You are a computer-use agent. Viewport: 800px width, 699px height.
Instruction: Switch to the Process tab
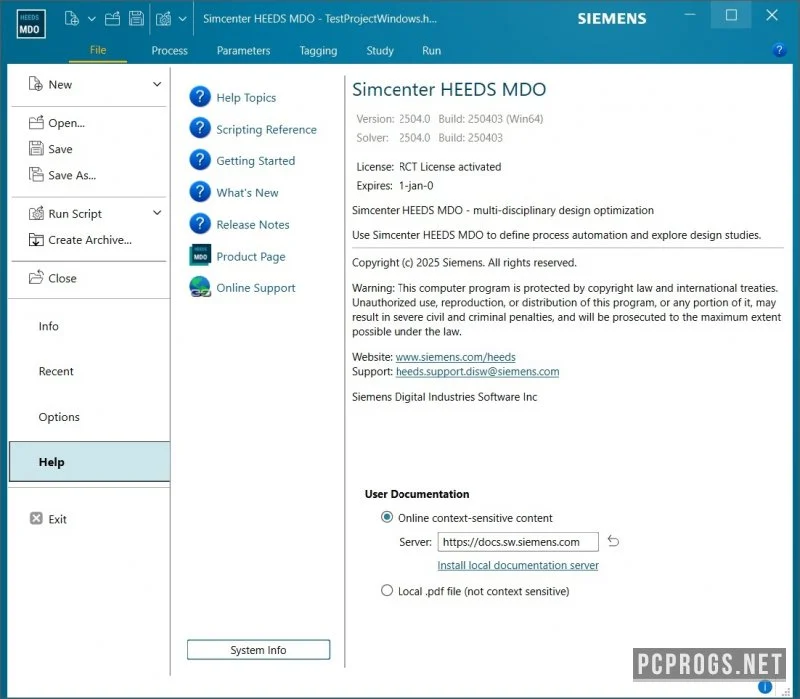coord(169,51)
